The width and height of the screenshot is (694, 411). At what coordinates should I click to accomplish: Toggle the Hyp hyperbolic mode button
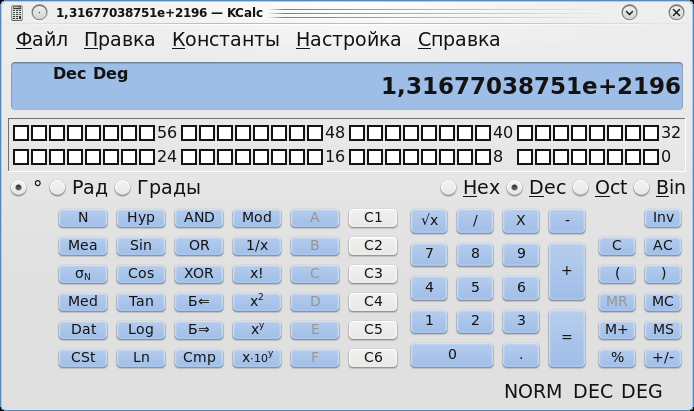click(141, 218)
